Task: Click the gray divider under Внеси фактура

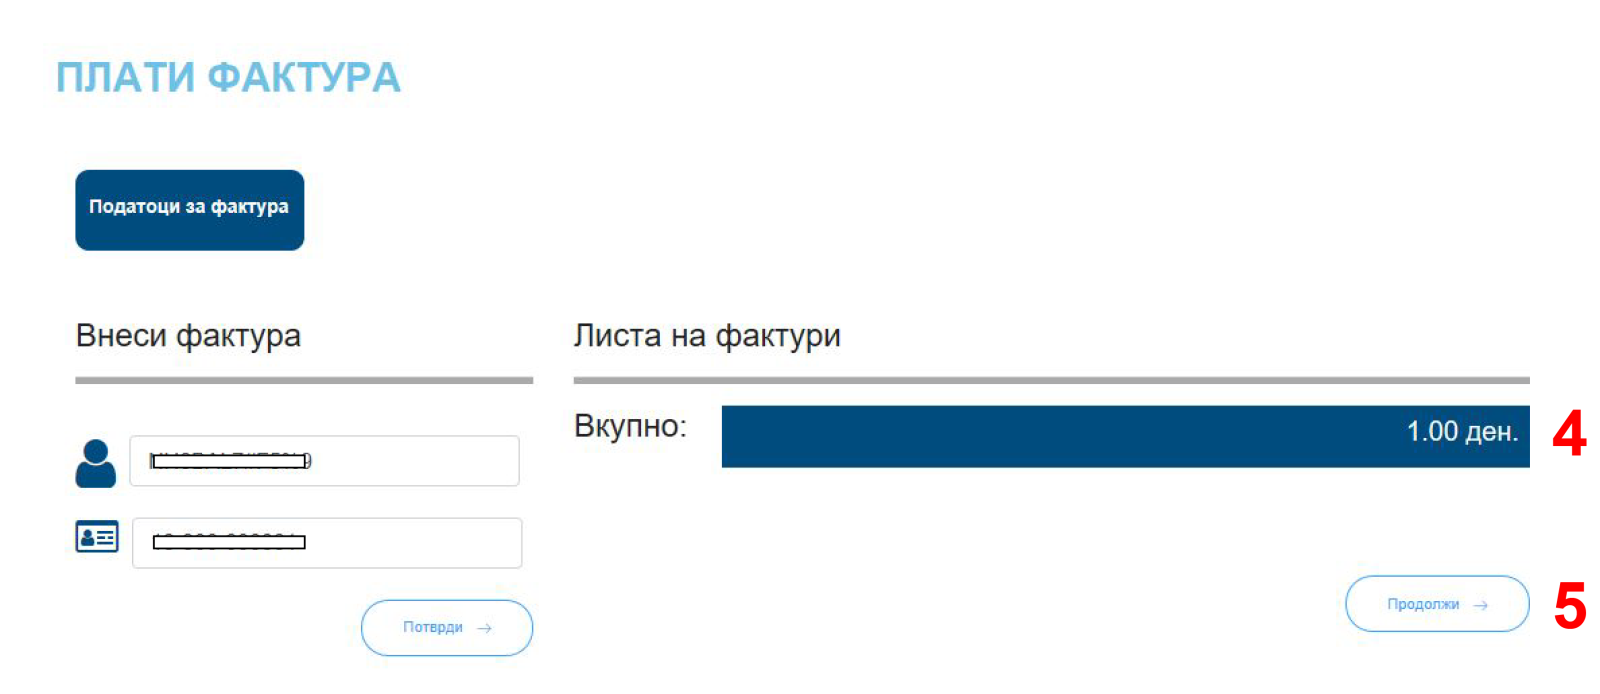Action: coord(304,381)
